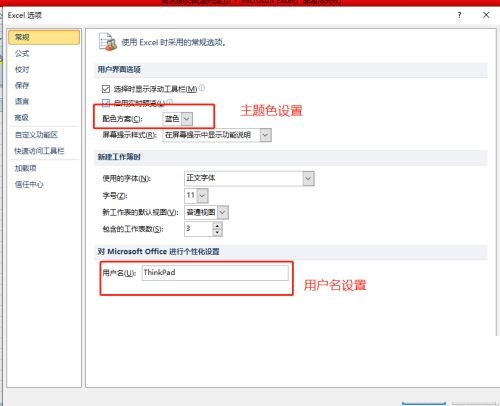Go to the 语言 options category
The width and height of the screenshot is (500, 406).
click(x=22, y=101)
